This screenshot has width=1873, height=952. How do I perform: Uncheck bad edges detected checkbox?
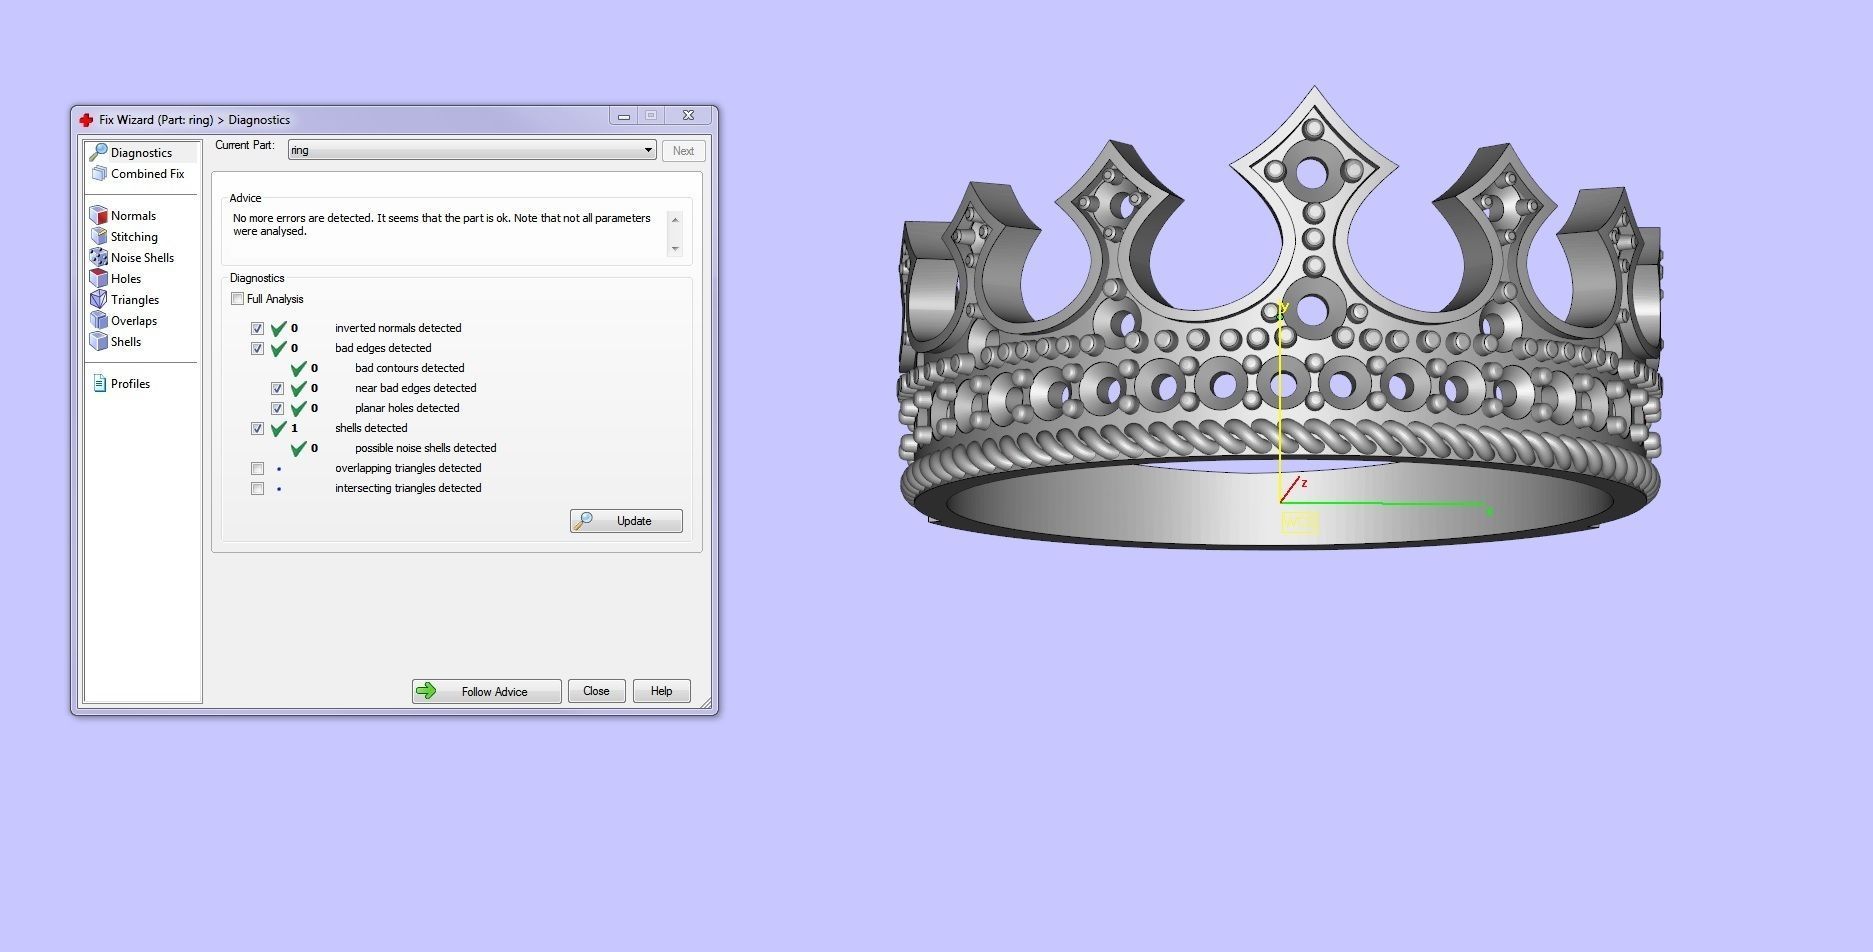257,348
